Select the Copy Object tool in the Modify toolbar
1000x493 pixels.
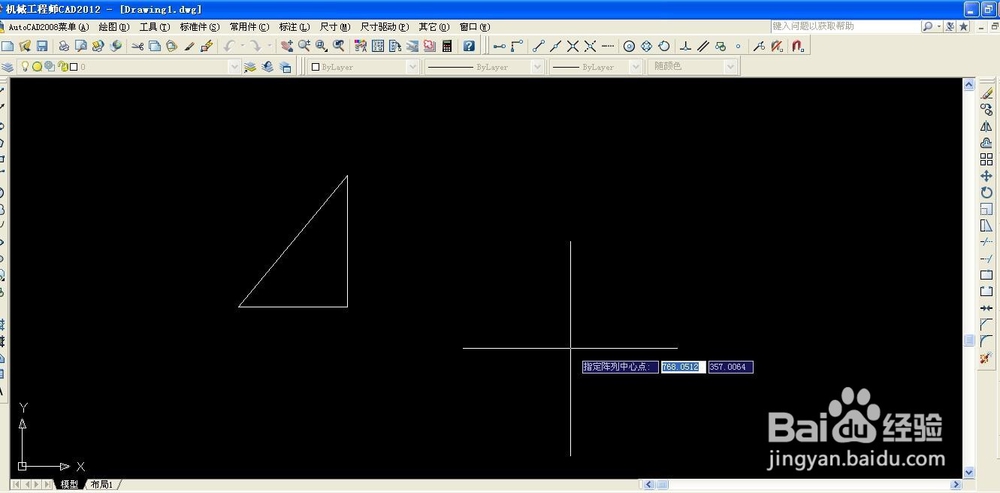[987, 110]
